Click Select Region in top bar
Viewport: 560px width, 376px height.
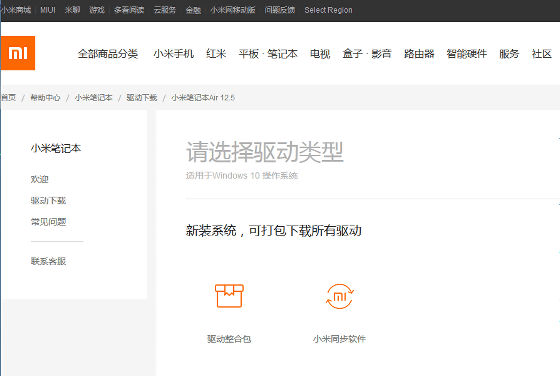[x=328, y=10]
